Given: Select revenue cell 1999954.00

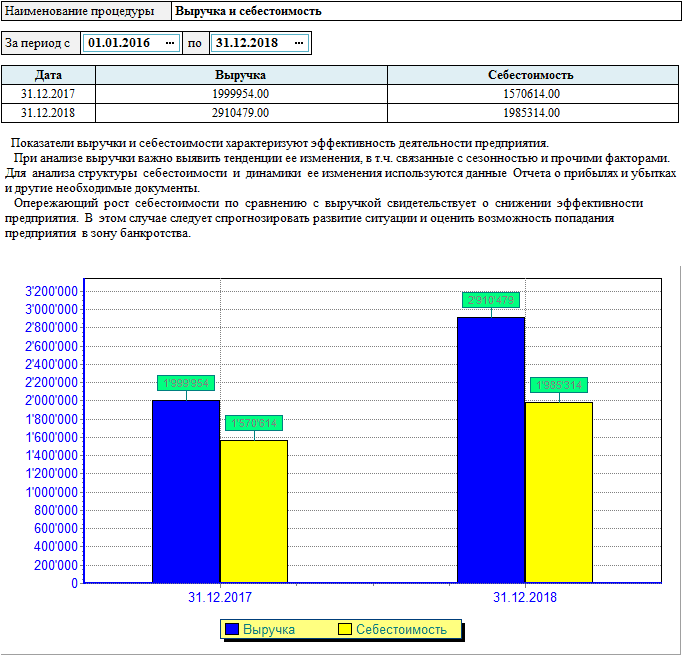Looking at the screenshot, I should point(241,94).
